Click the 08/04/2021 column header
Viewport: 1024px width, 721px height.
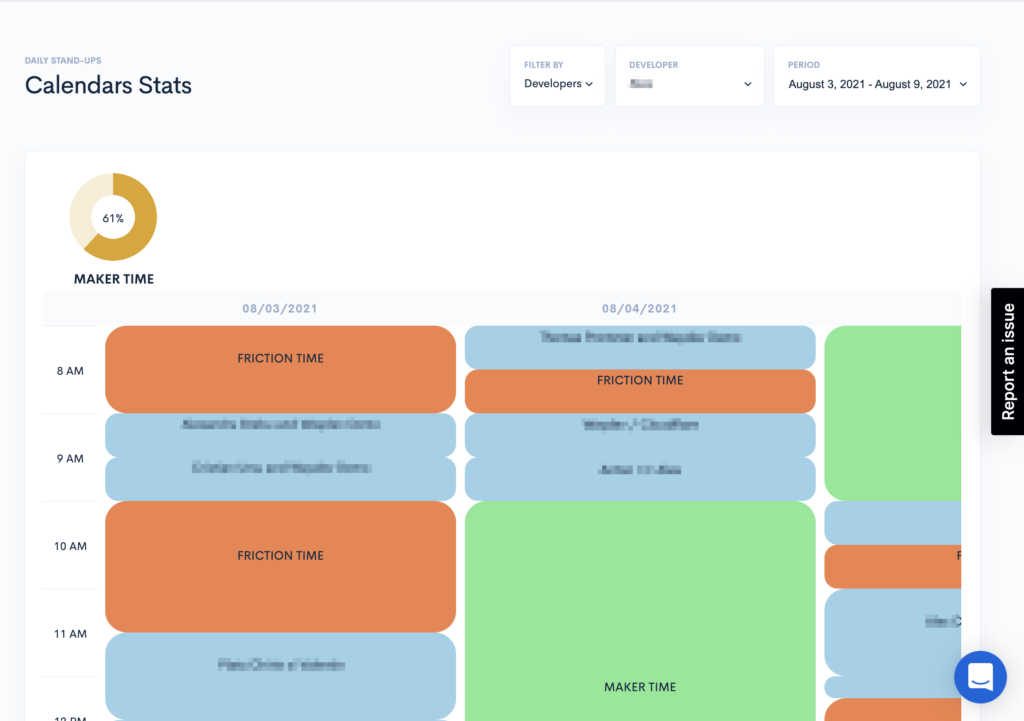coord(639,309)
